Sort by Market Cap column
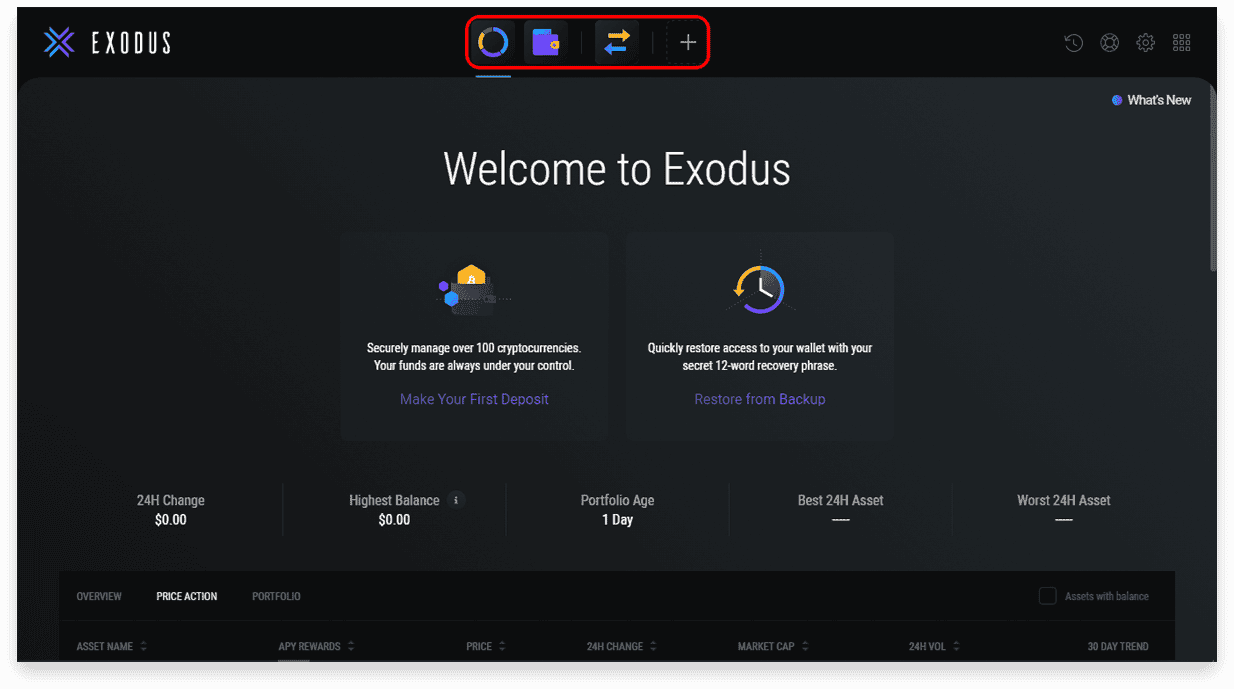This screenshot has width=1234, height=689. [773, 646]
